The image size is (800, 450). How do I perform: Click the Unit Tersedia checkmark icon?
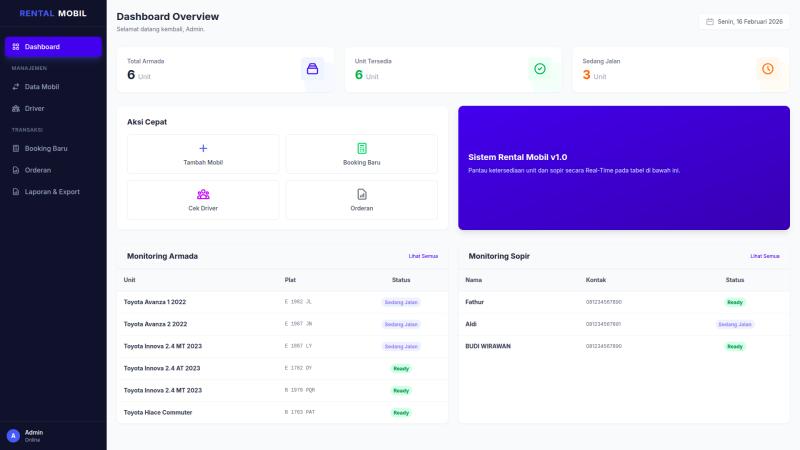540,69
